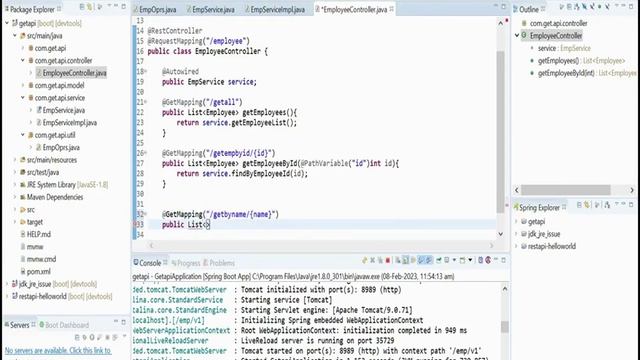Expand getapi in Spring Explorer
The image size is (640, 360).
click(516, 222)
